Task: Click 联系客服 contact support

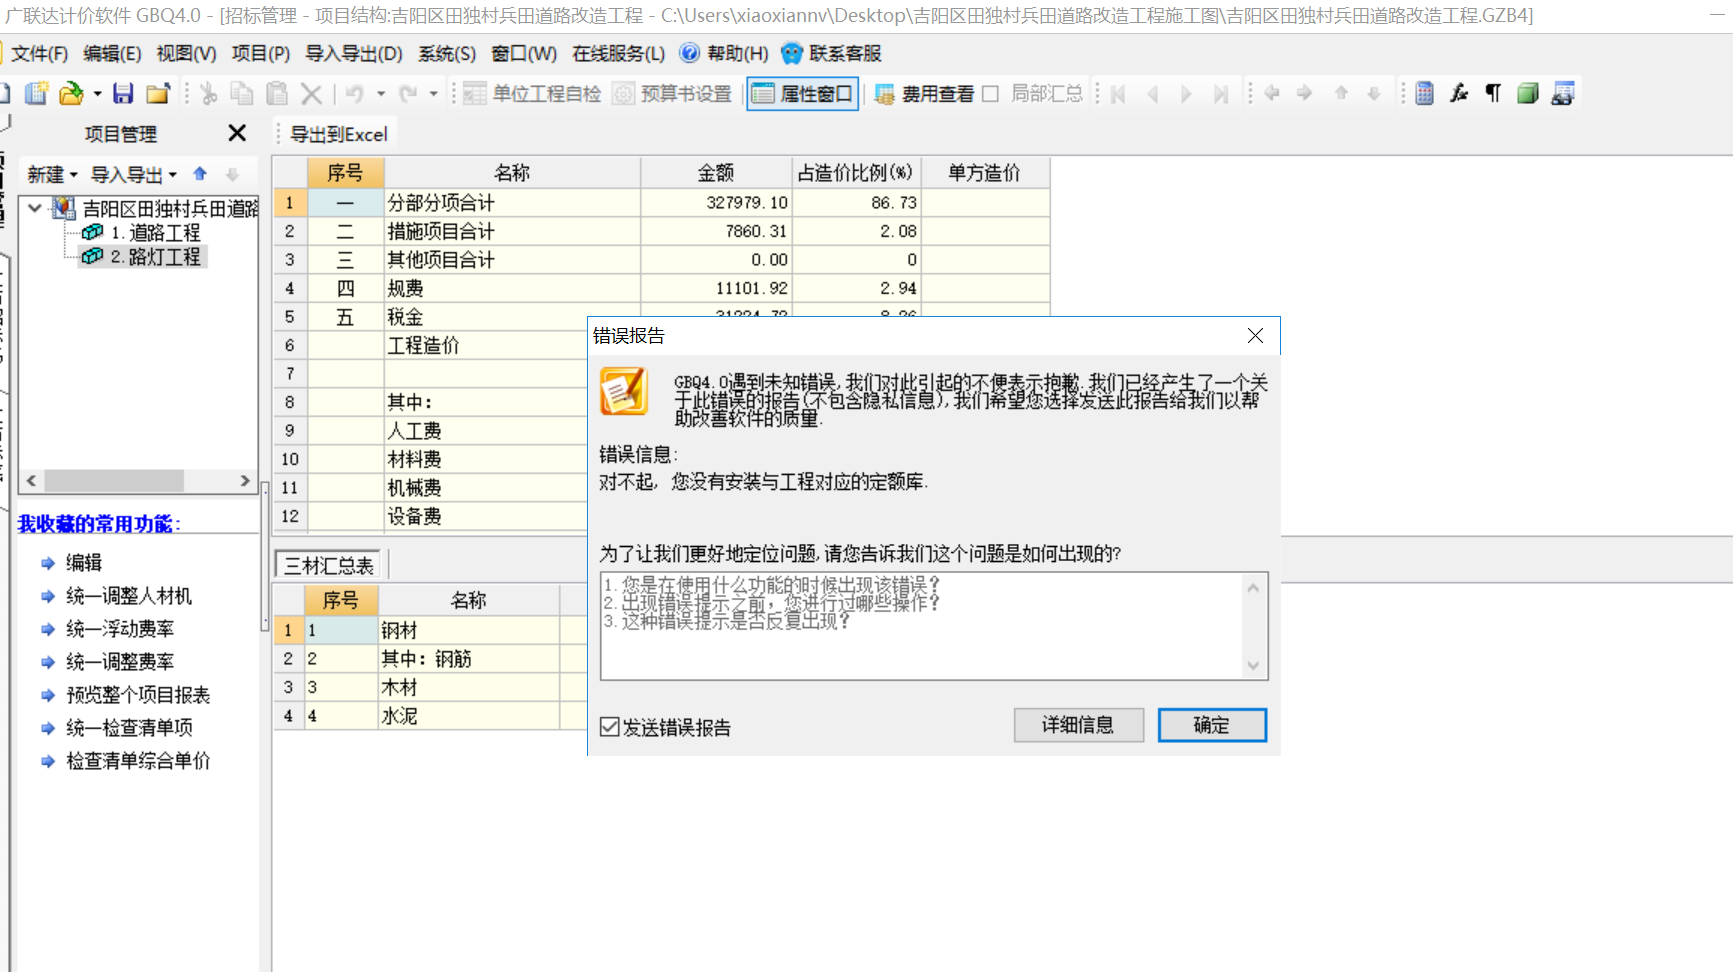Action: [x=832, y=53]
